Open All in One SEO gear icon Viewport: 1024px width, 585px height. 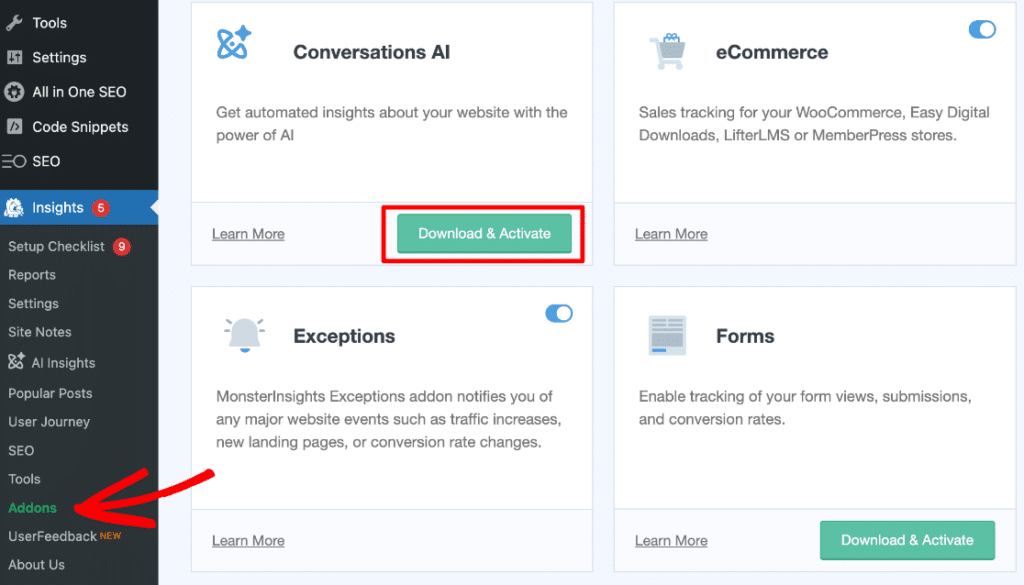pos(14,92)
